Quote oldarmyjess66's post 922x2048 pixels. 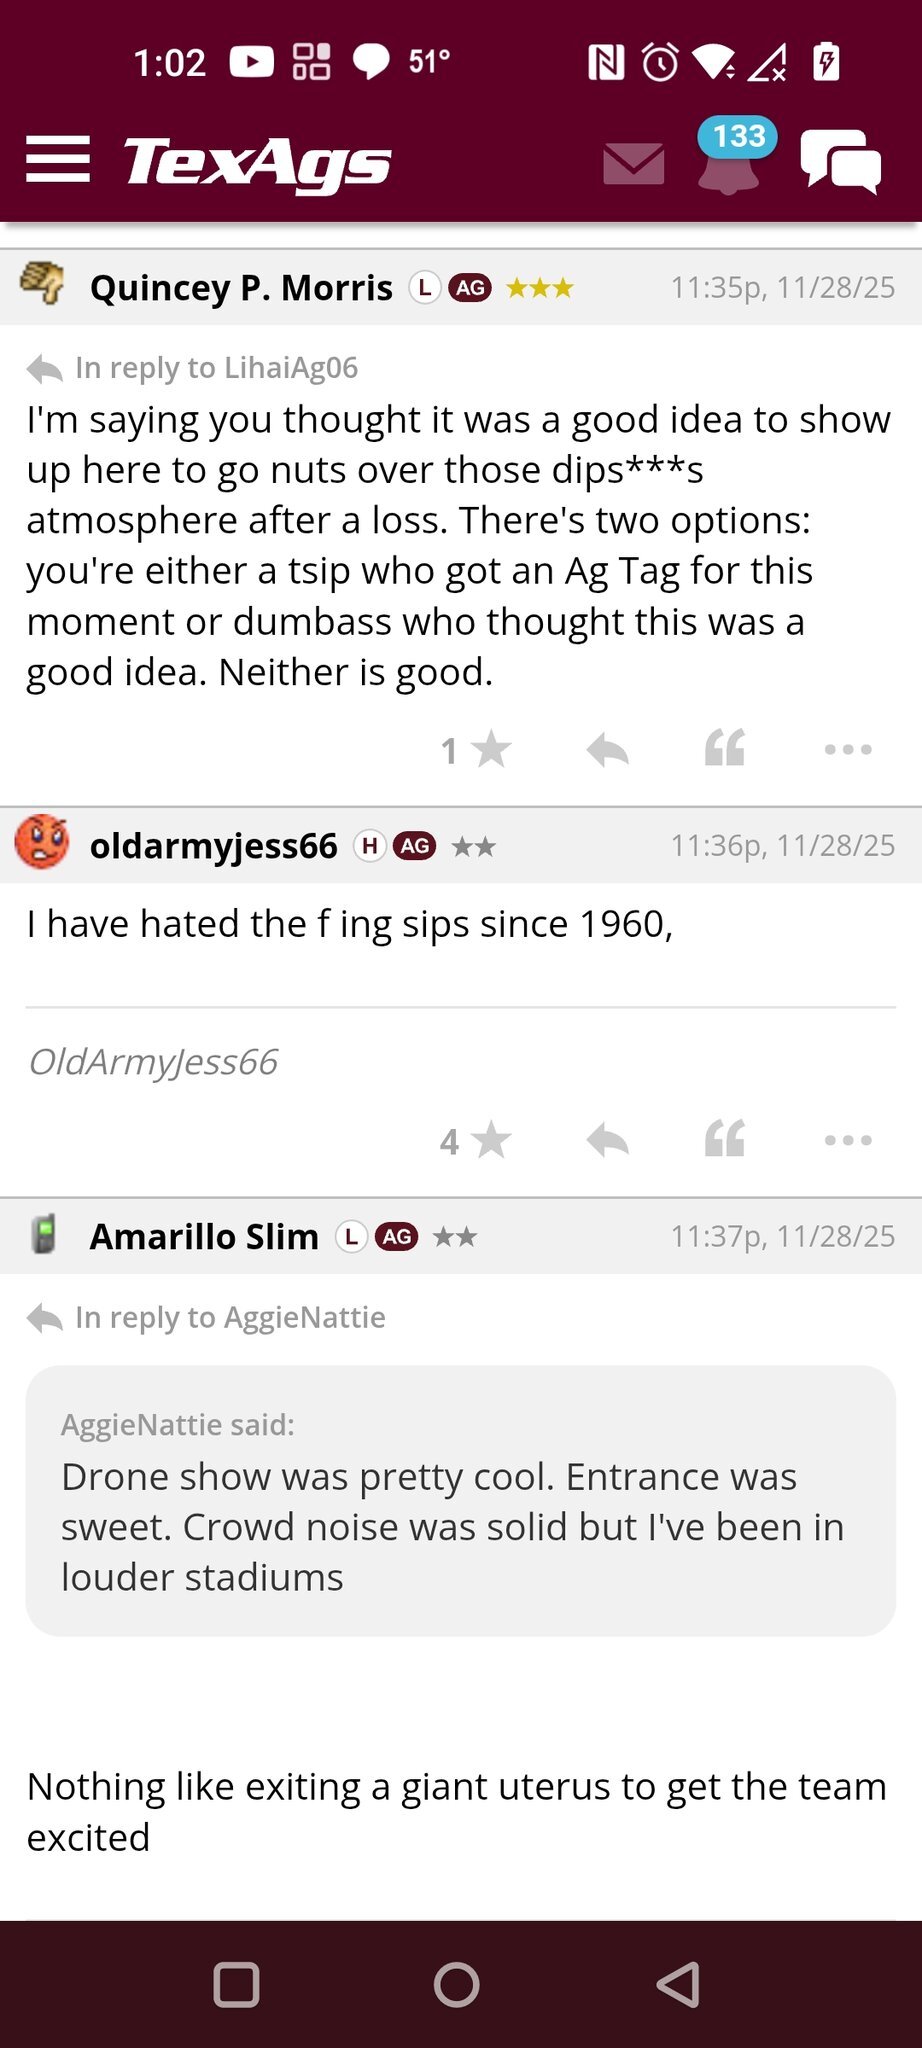(725, 1139)
